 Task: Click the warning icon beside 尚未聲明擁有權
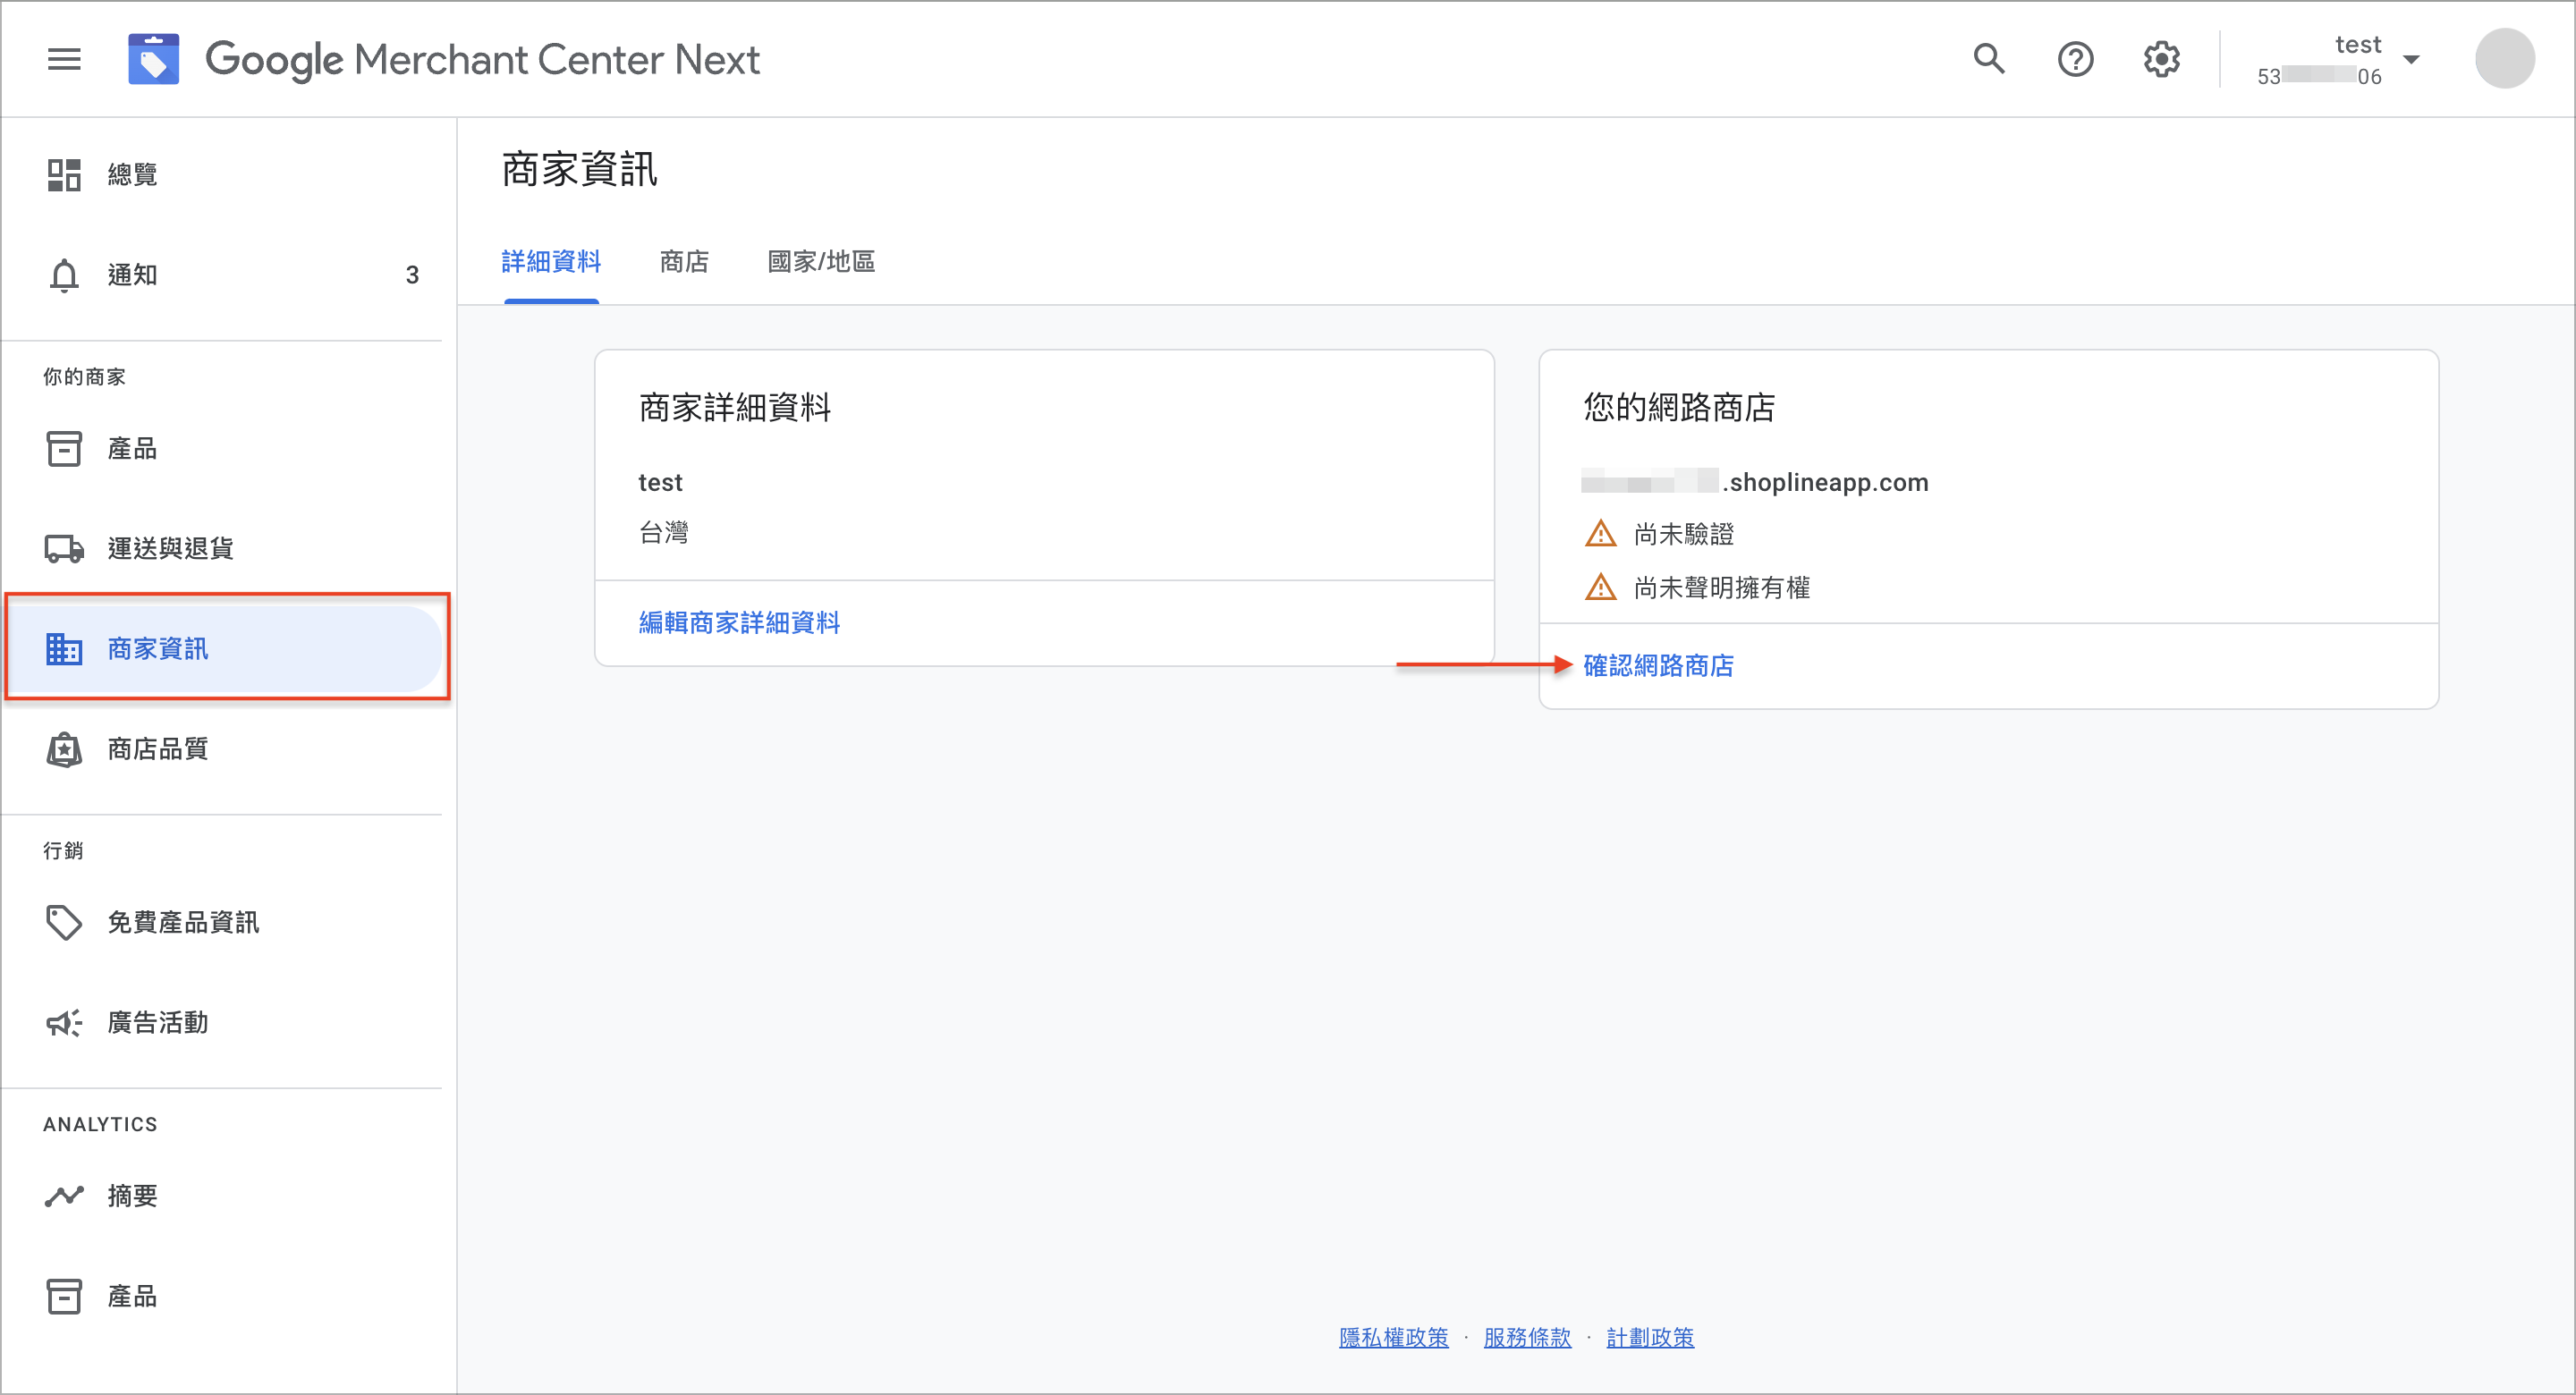[1600, 587]
